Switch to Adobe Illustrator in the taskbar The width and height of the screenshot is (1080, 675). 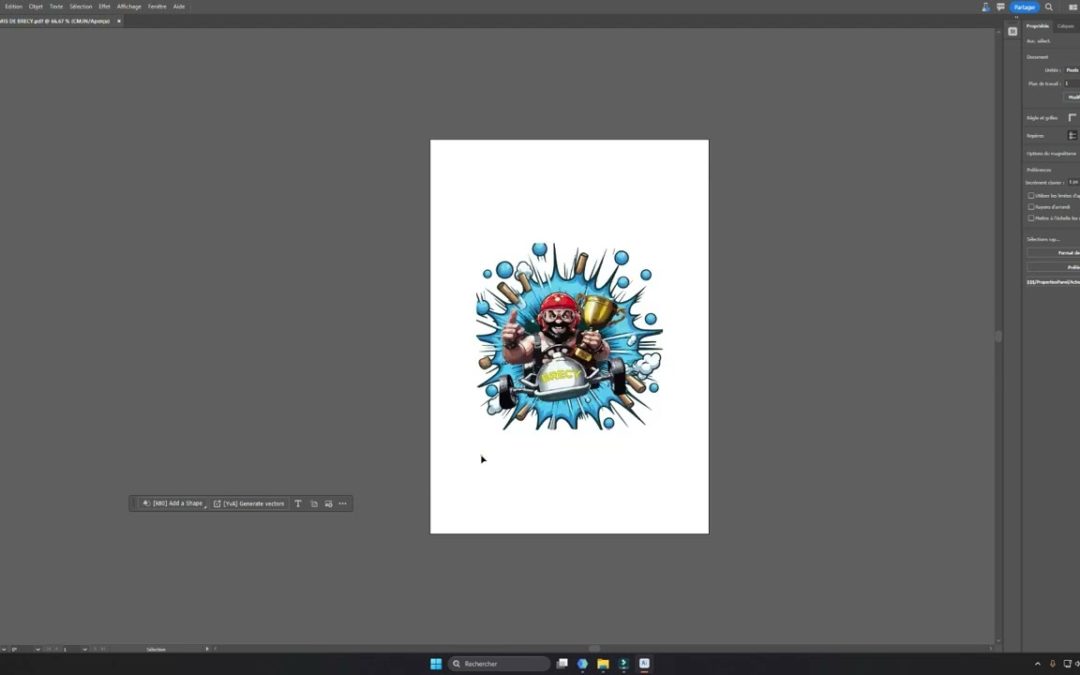[x=644, y=664]
